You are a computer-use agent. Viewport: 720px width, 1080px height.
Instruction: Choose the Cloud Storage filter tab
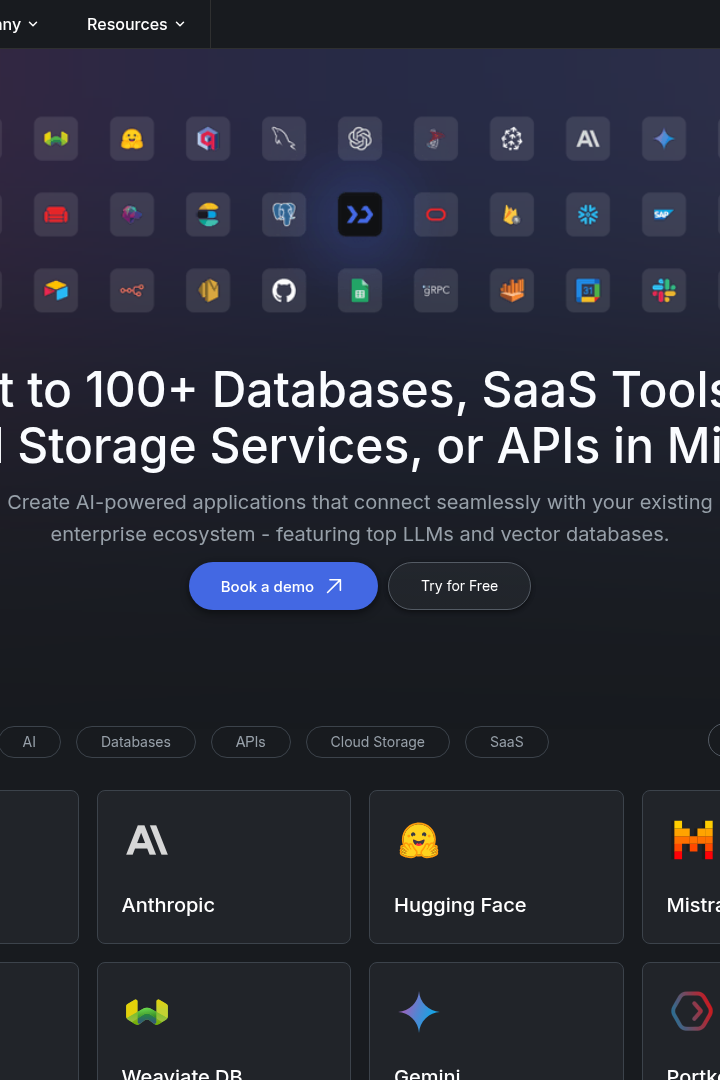(378, 742)
